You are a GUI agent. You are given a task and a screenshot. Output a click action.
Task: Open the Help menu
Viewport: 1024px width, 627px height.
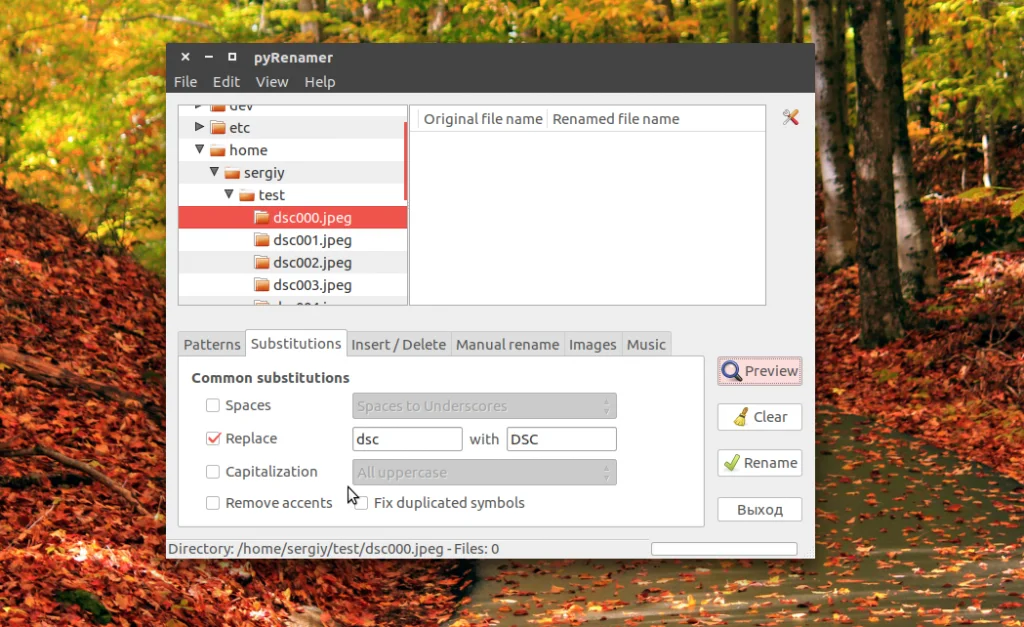(x=320, y=82)
